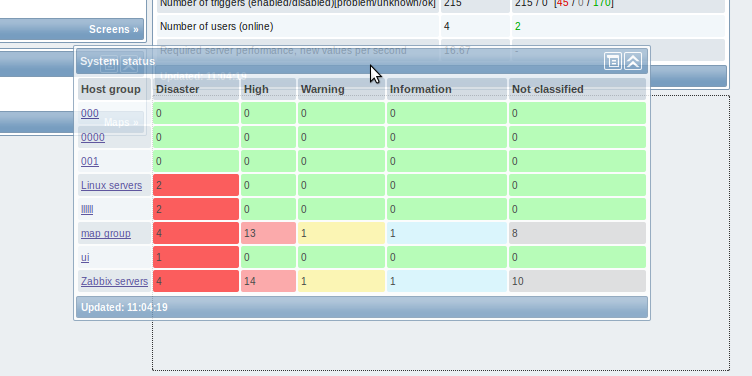The width and height of the screenshot is (752, 376).
Task: Click Warning count 1 for Zabbix servers
Action: pyautogui.click(x=341, y=281)
